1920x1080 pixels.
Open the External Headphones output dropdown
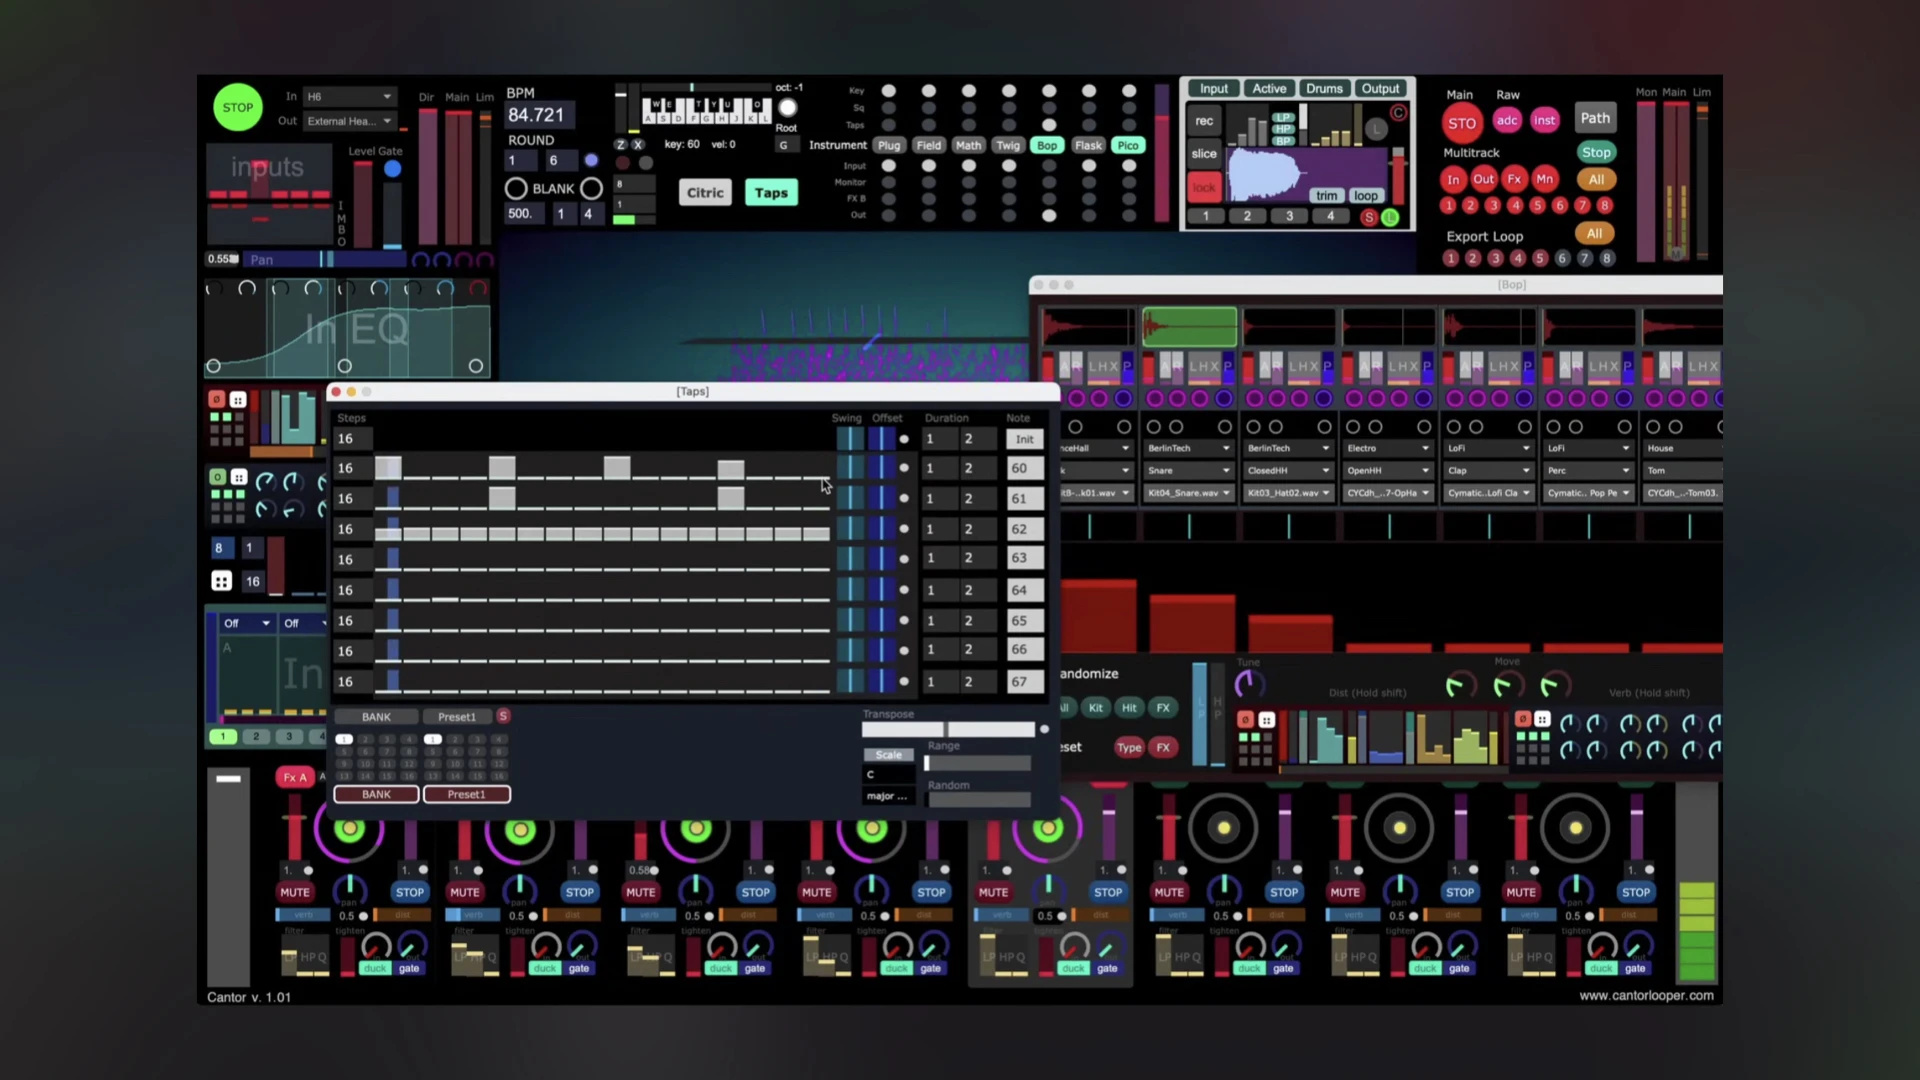coord(348,121)
